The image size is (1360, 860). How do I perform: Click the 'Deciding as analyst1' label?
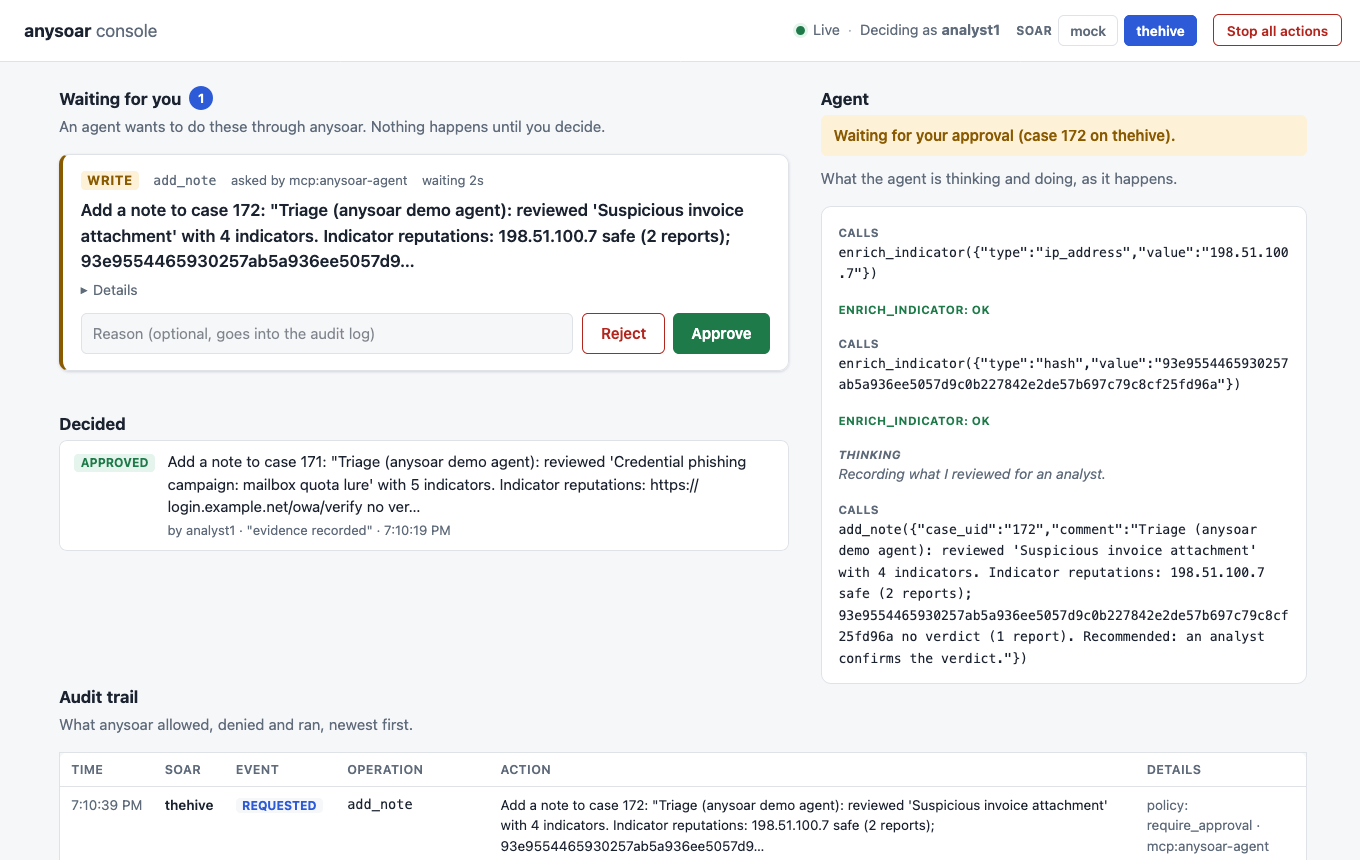pos(930,31)
